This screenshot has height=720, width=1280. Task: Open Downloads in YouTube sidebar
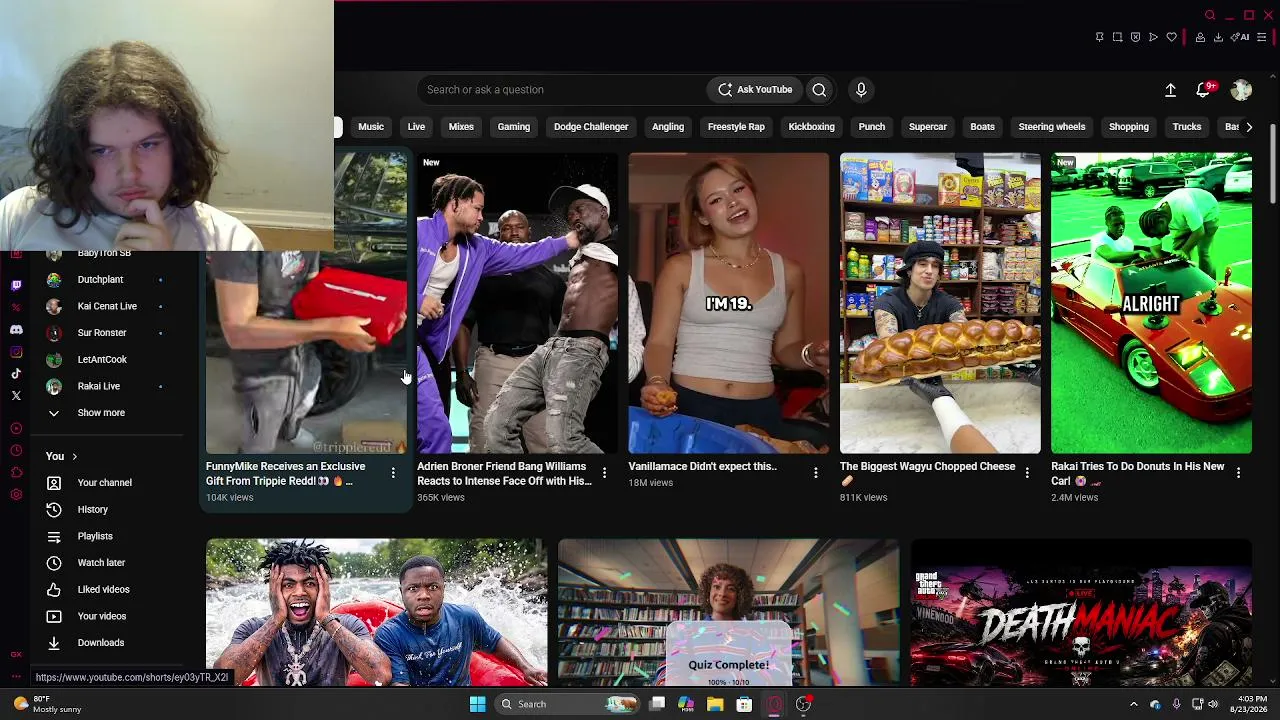coord(101,643)
